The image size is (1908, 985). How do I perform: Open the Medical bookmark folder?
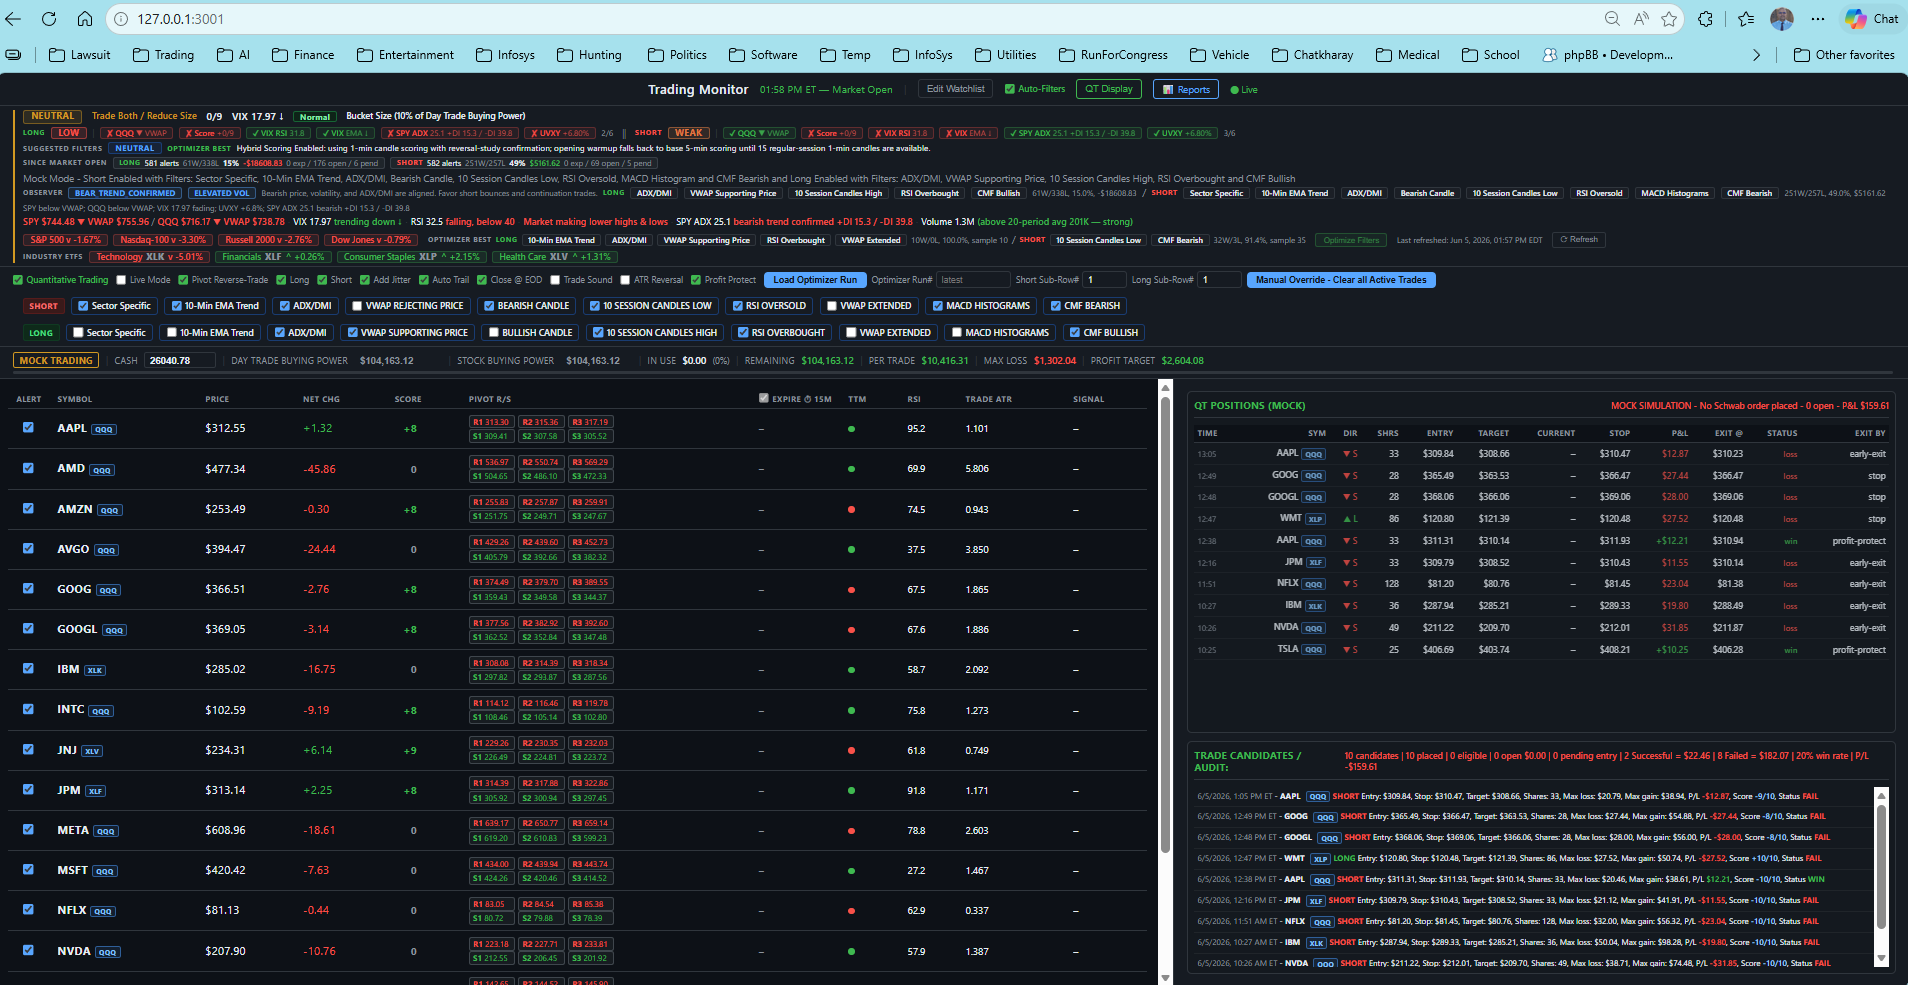click(1408, 55)
